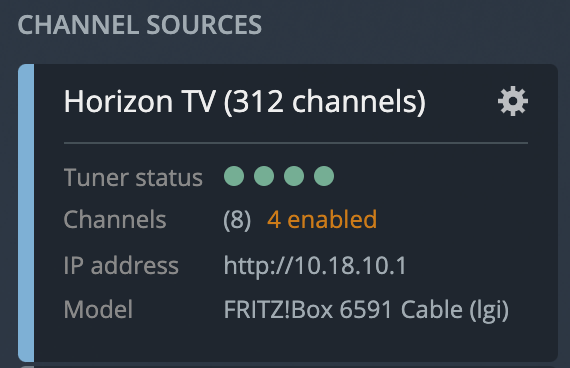
Task: Click the FRITZ!Box 6591 Cable (lgi) model text
Action: pos(366,311)
